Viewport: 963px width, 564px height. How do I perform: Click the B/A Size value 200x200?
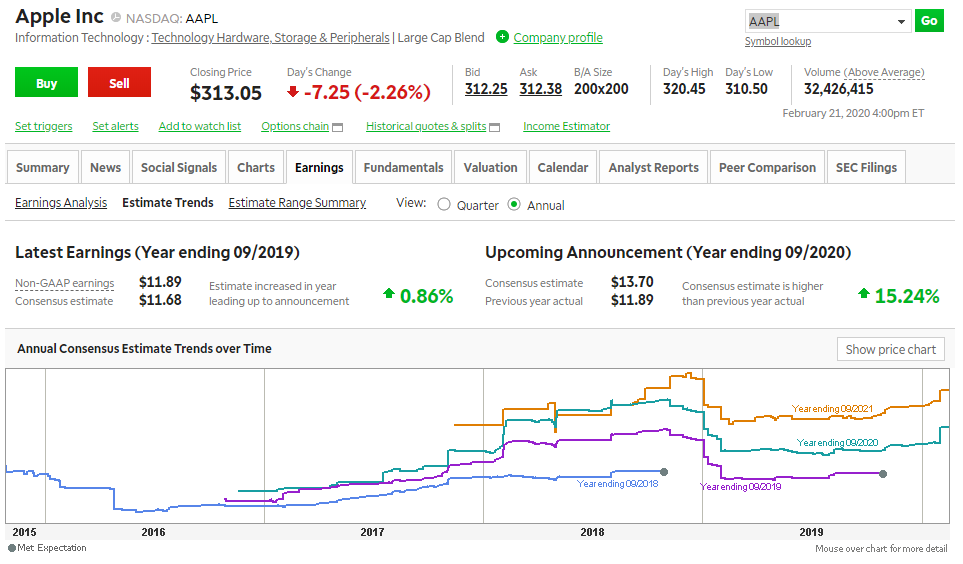(x=601, y=89)
